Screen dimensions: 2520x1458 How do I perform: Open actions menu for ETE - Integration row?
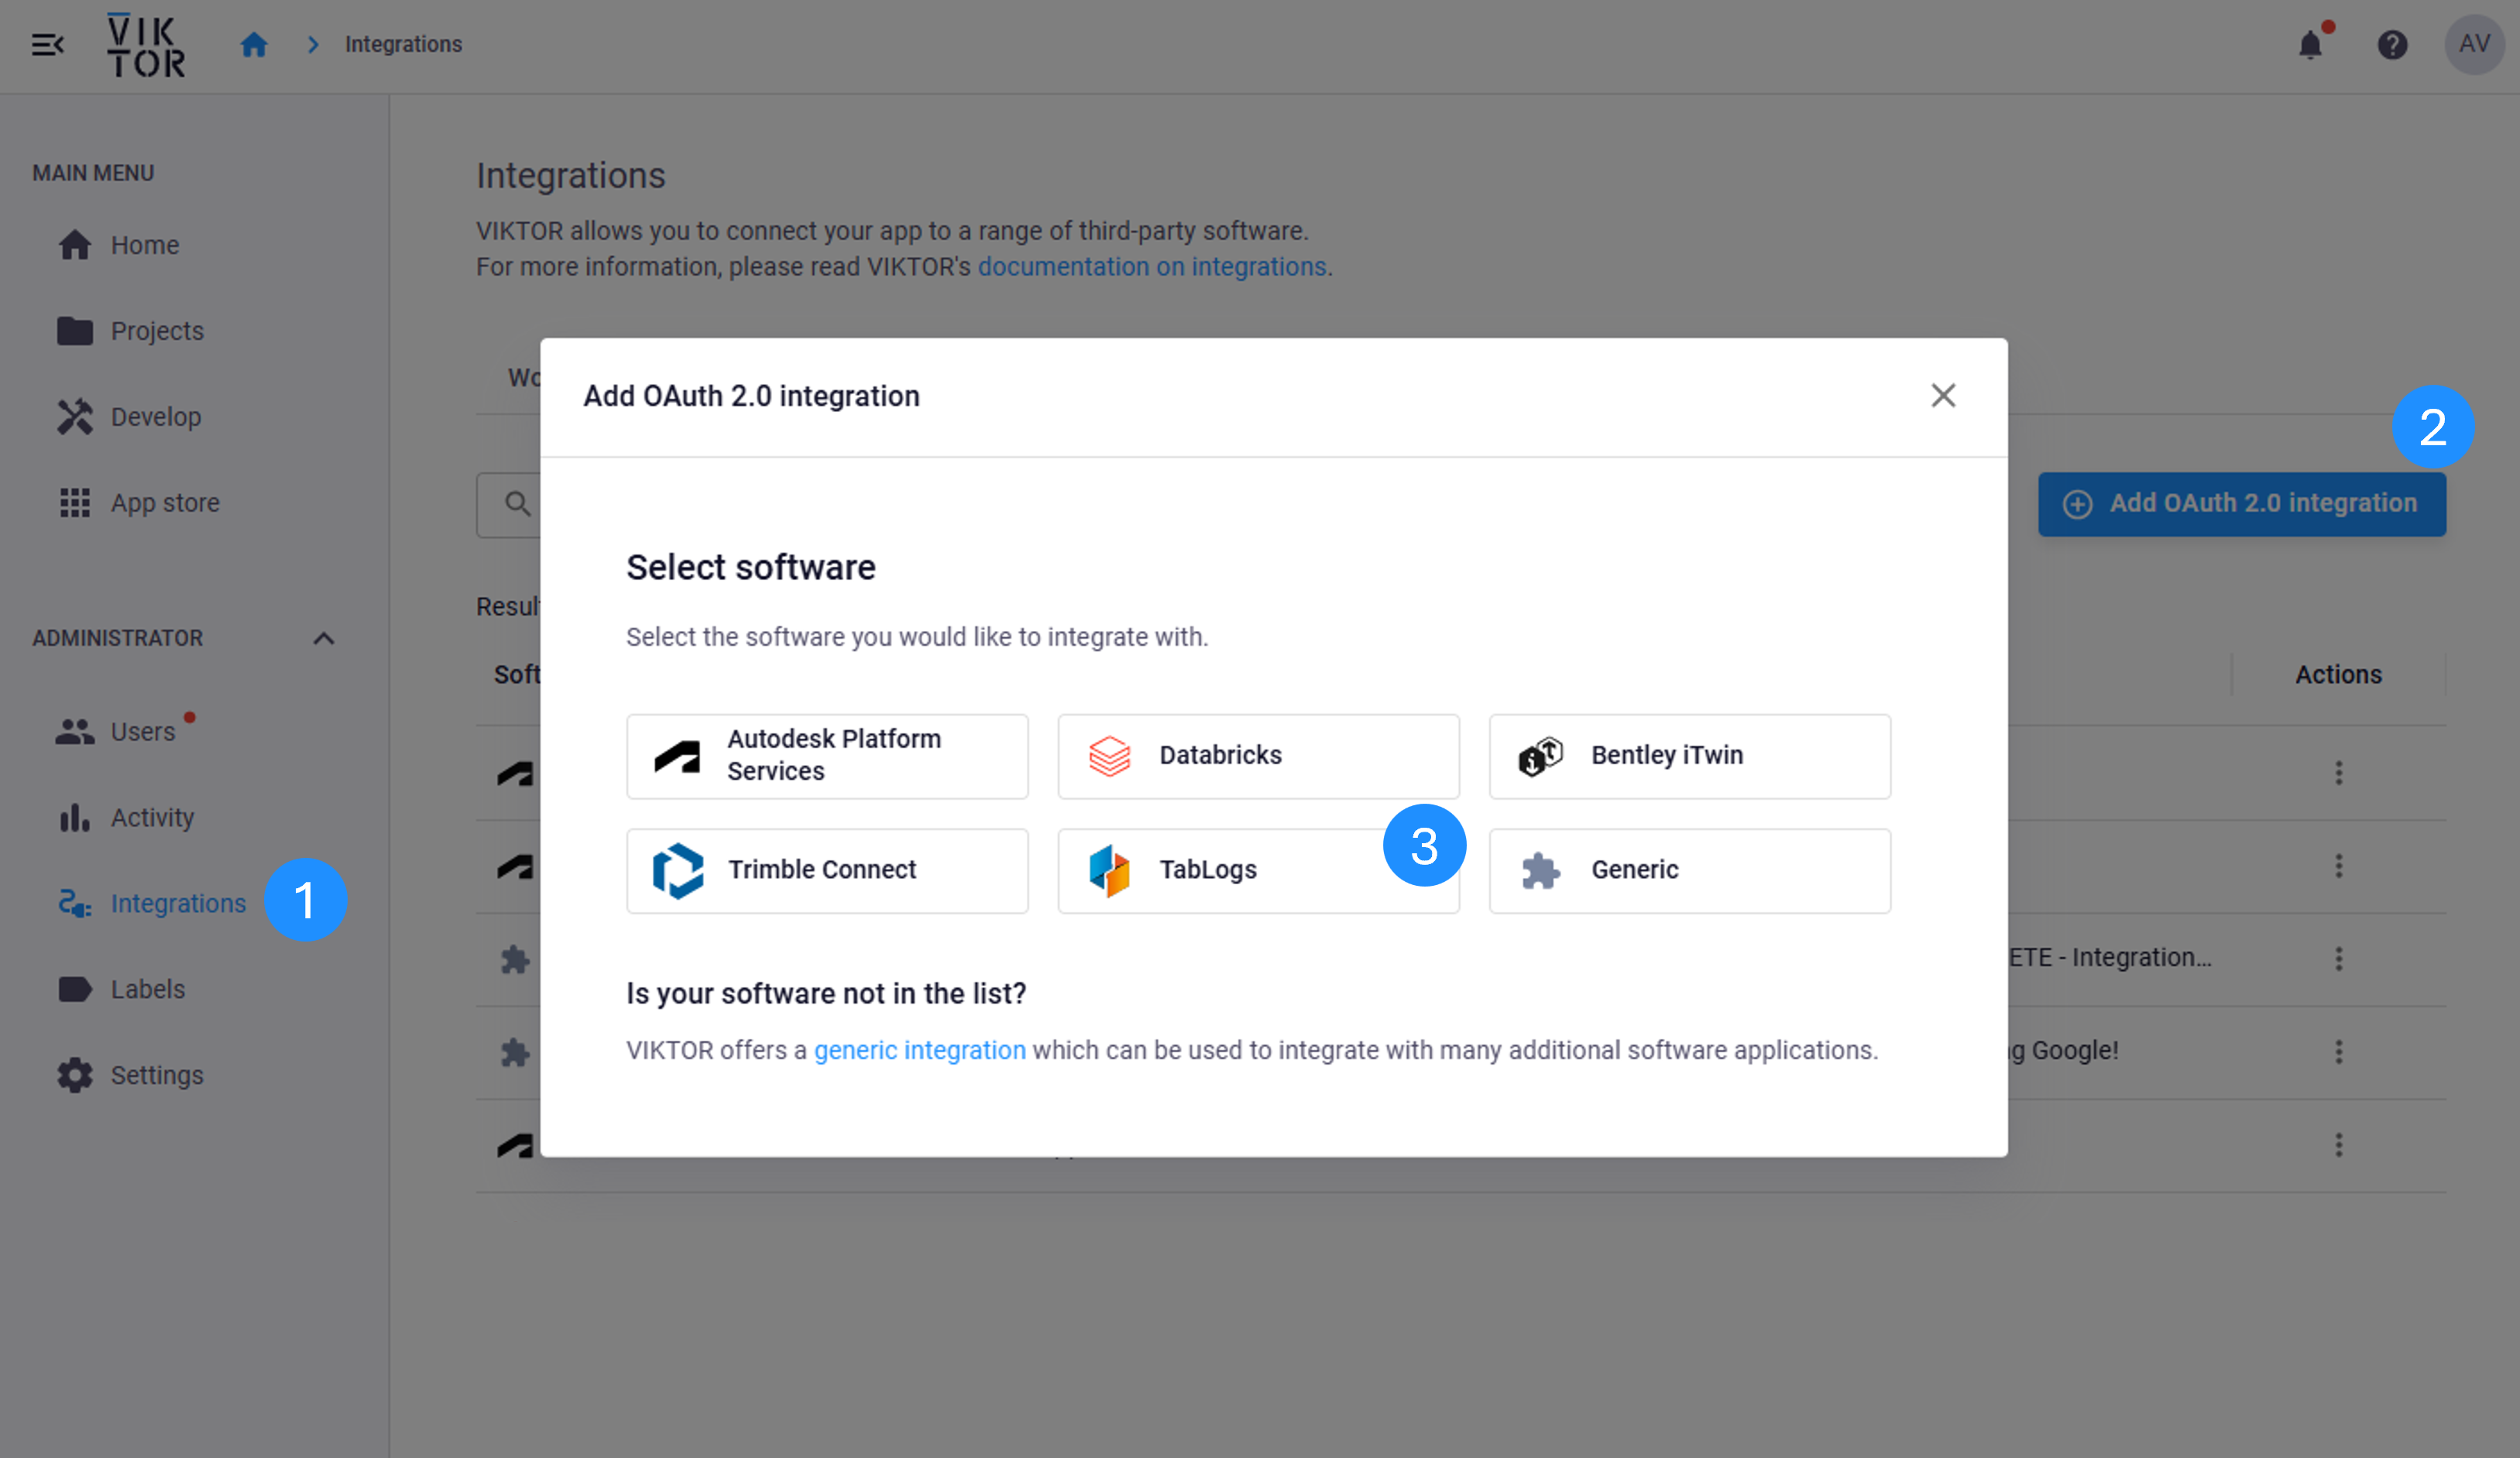2338,959
